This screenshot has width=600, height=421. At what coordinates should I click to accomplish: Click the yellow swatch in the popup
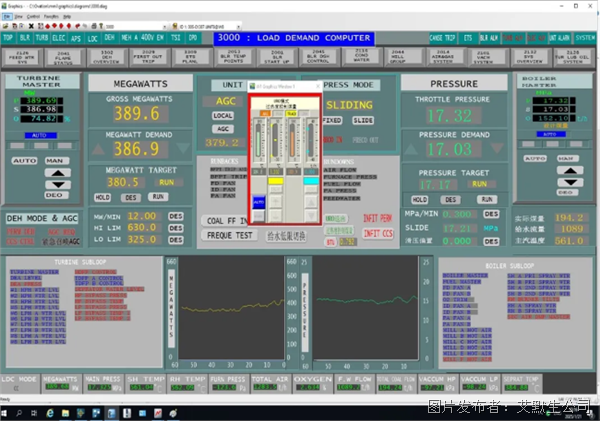click(x=275, y=181)
